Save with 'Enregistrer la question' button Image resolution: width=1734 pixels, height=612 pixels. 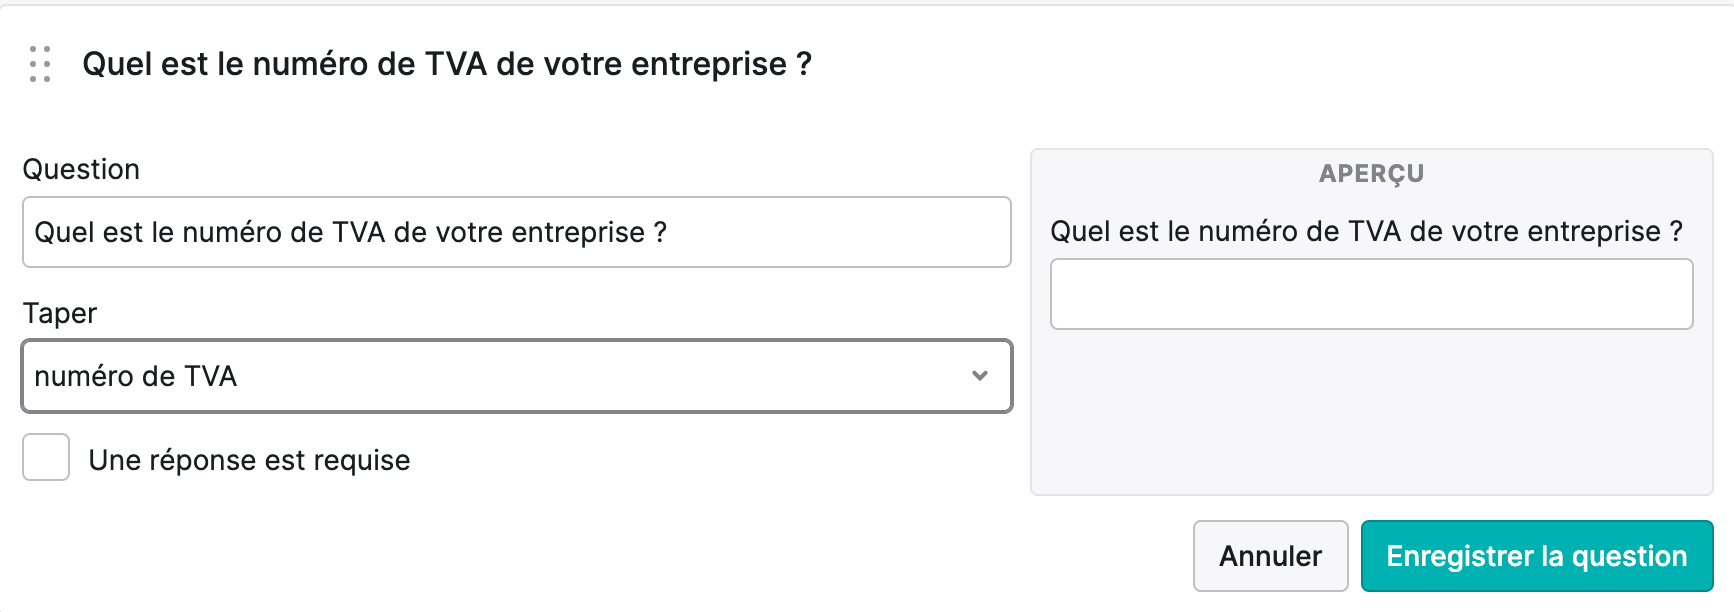[1537, 556]
